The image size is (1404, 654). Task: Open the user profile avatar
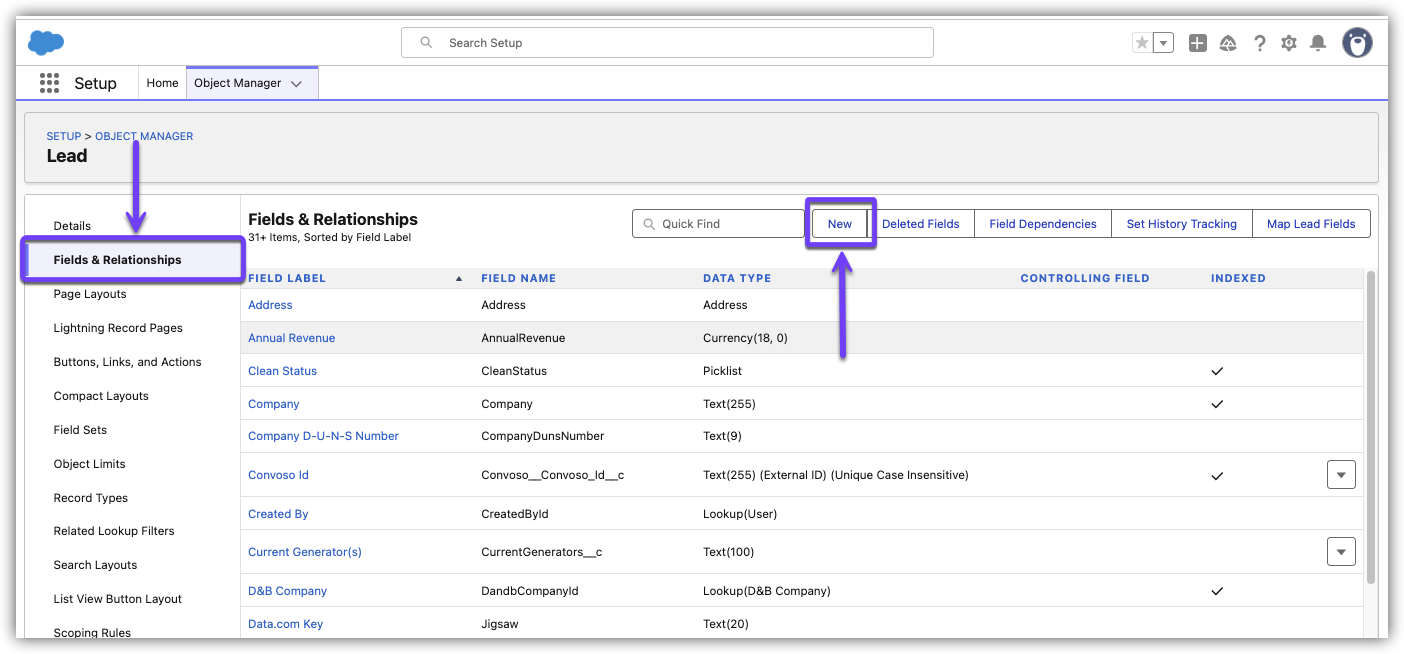(1357, 43)
